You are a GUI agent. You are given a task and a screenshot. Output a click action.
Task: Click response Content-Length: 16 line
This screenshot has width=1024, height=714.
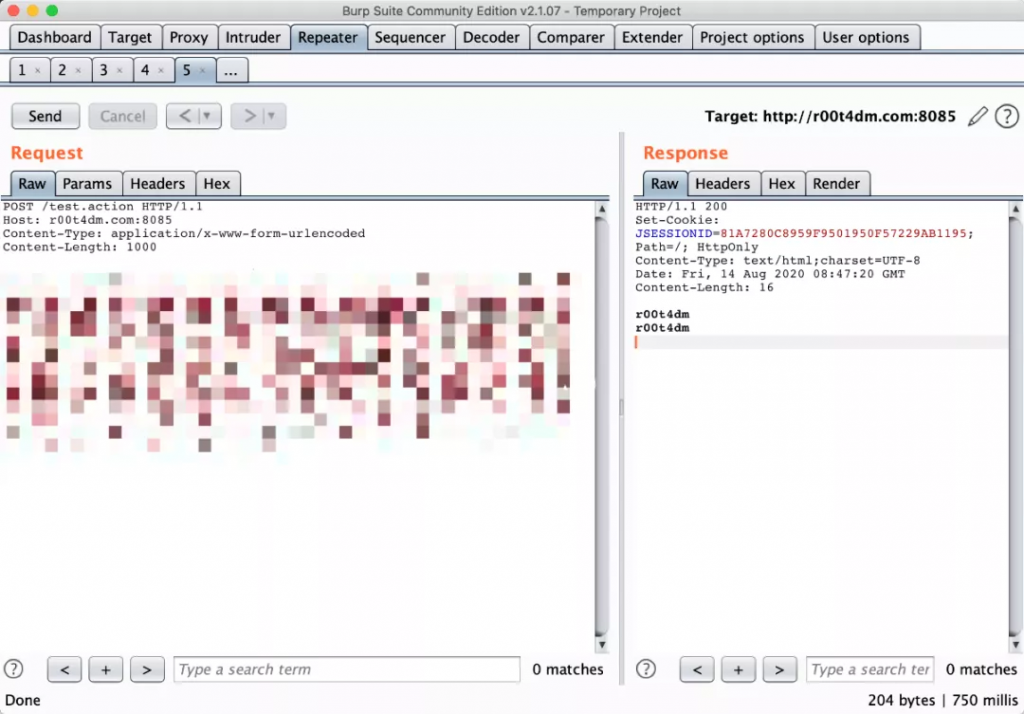coord(705,287)
